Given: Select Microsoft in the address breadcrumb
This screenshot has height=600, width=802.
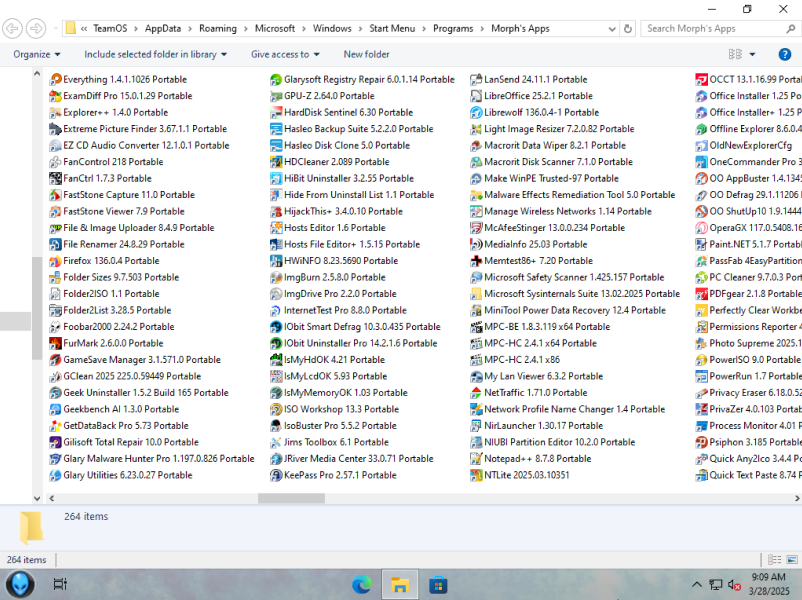Looking at the screenshot, I should 275,29.
